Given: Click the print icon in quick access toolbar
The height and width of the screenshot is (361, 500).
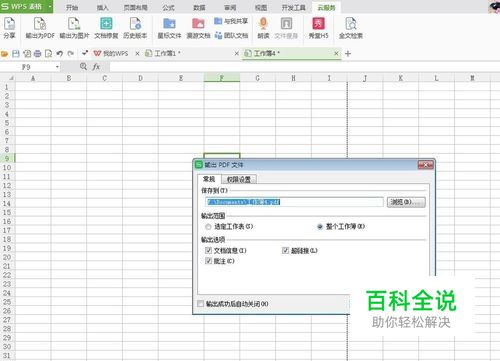Looking at the screenshot, I should (x=38, y=53).
